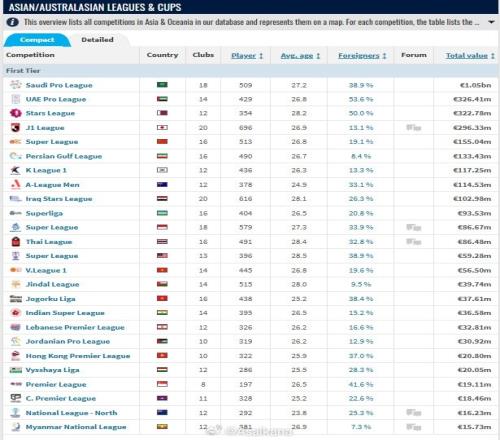500x440 pixels.
Task: Click the Saudi Pro League logo icon
Action: (x=15, y=85)
